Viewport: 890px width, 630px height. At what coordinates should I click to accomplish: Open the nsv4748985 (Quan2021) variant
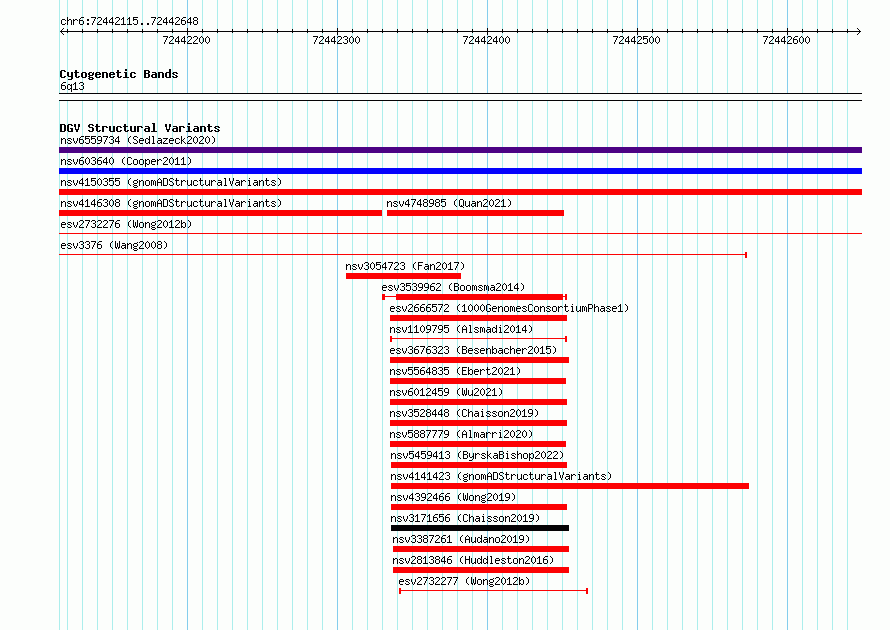pyautogui.click(x=475, y=213)
